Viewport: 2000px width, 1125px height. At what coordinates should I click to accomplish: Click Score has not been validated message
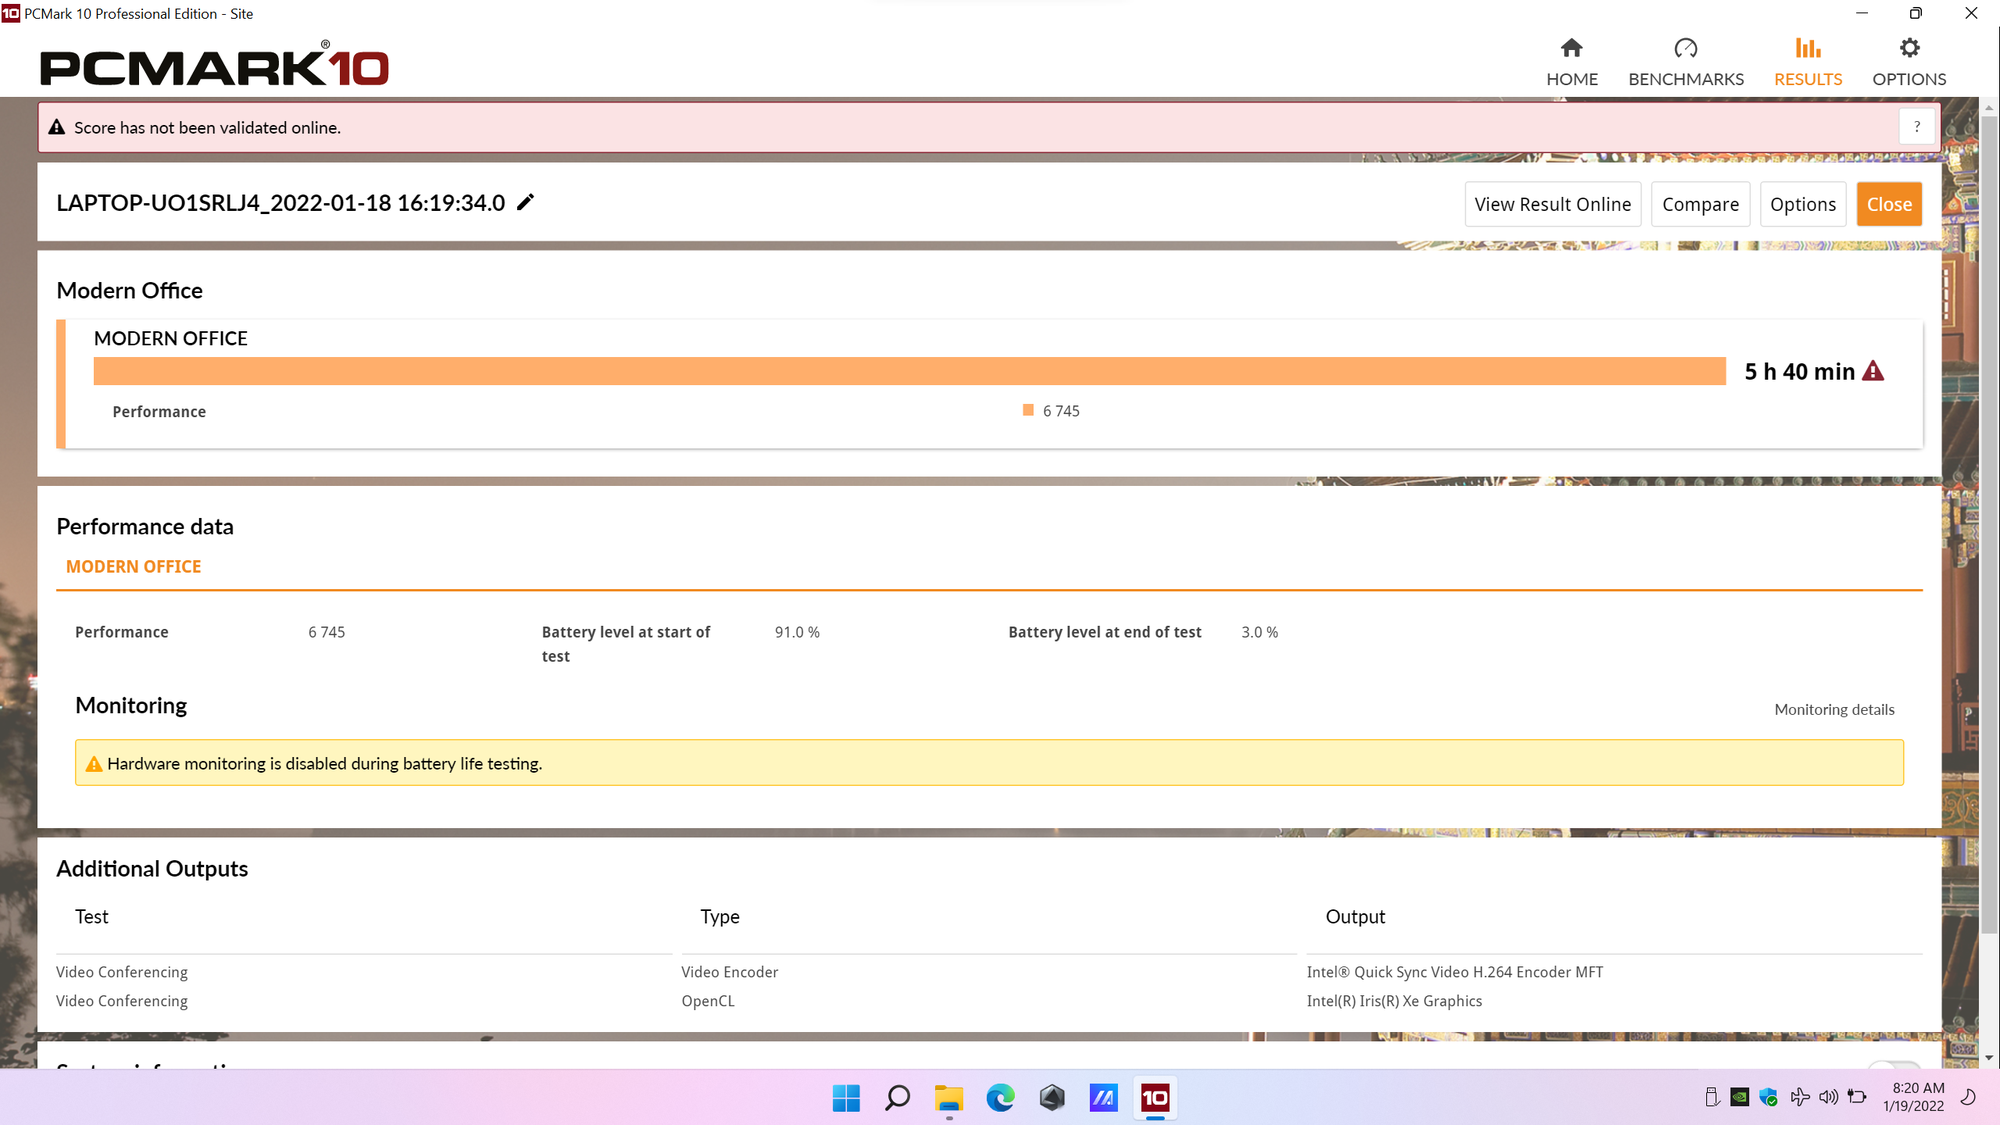(207, 128)
